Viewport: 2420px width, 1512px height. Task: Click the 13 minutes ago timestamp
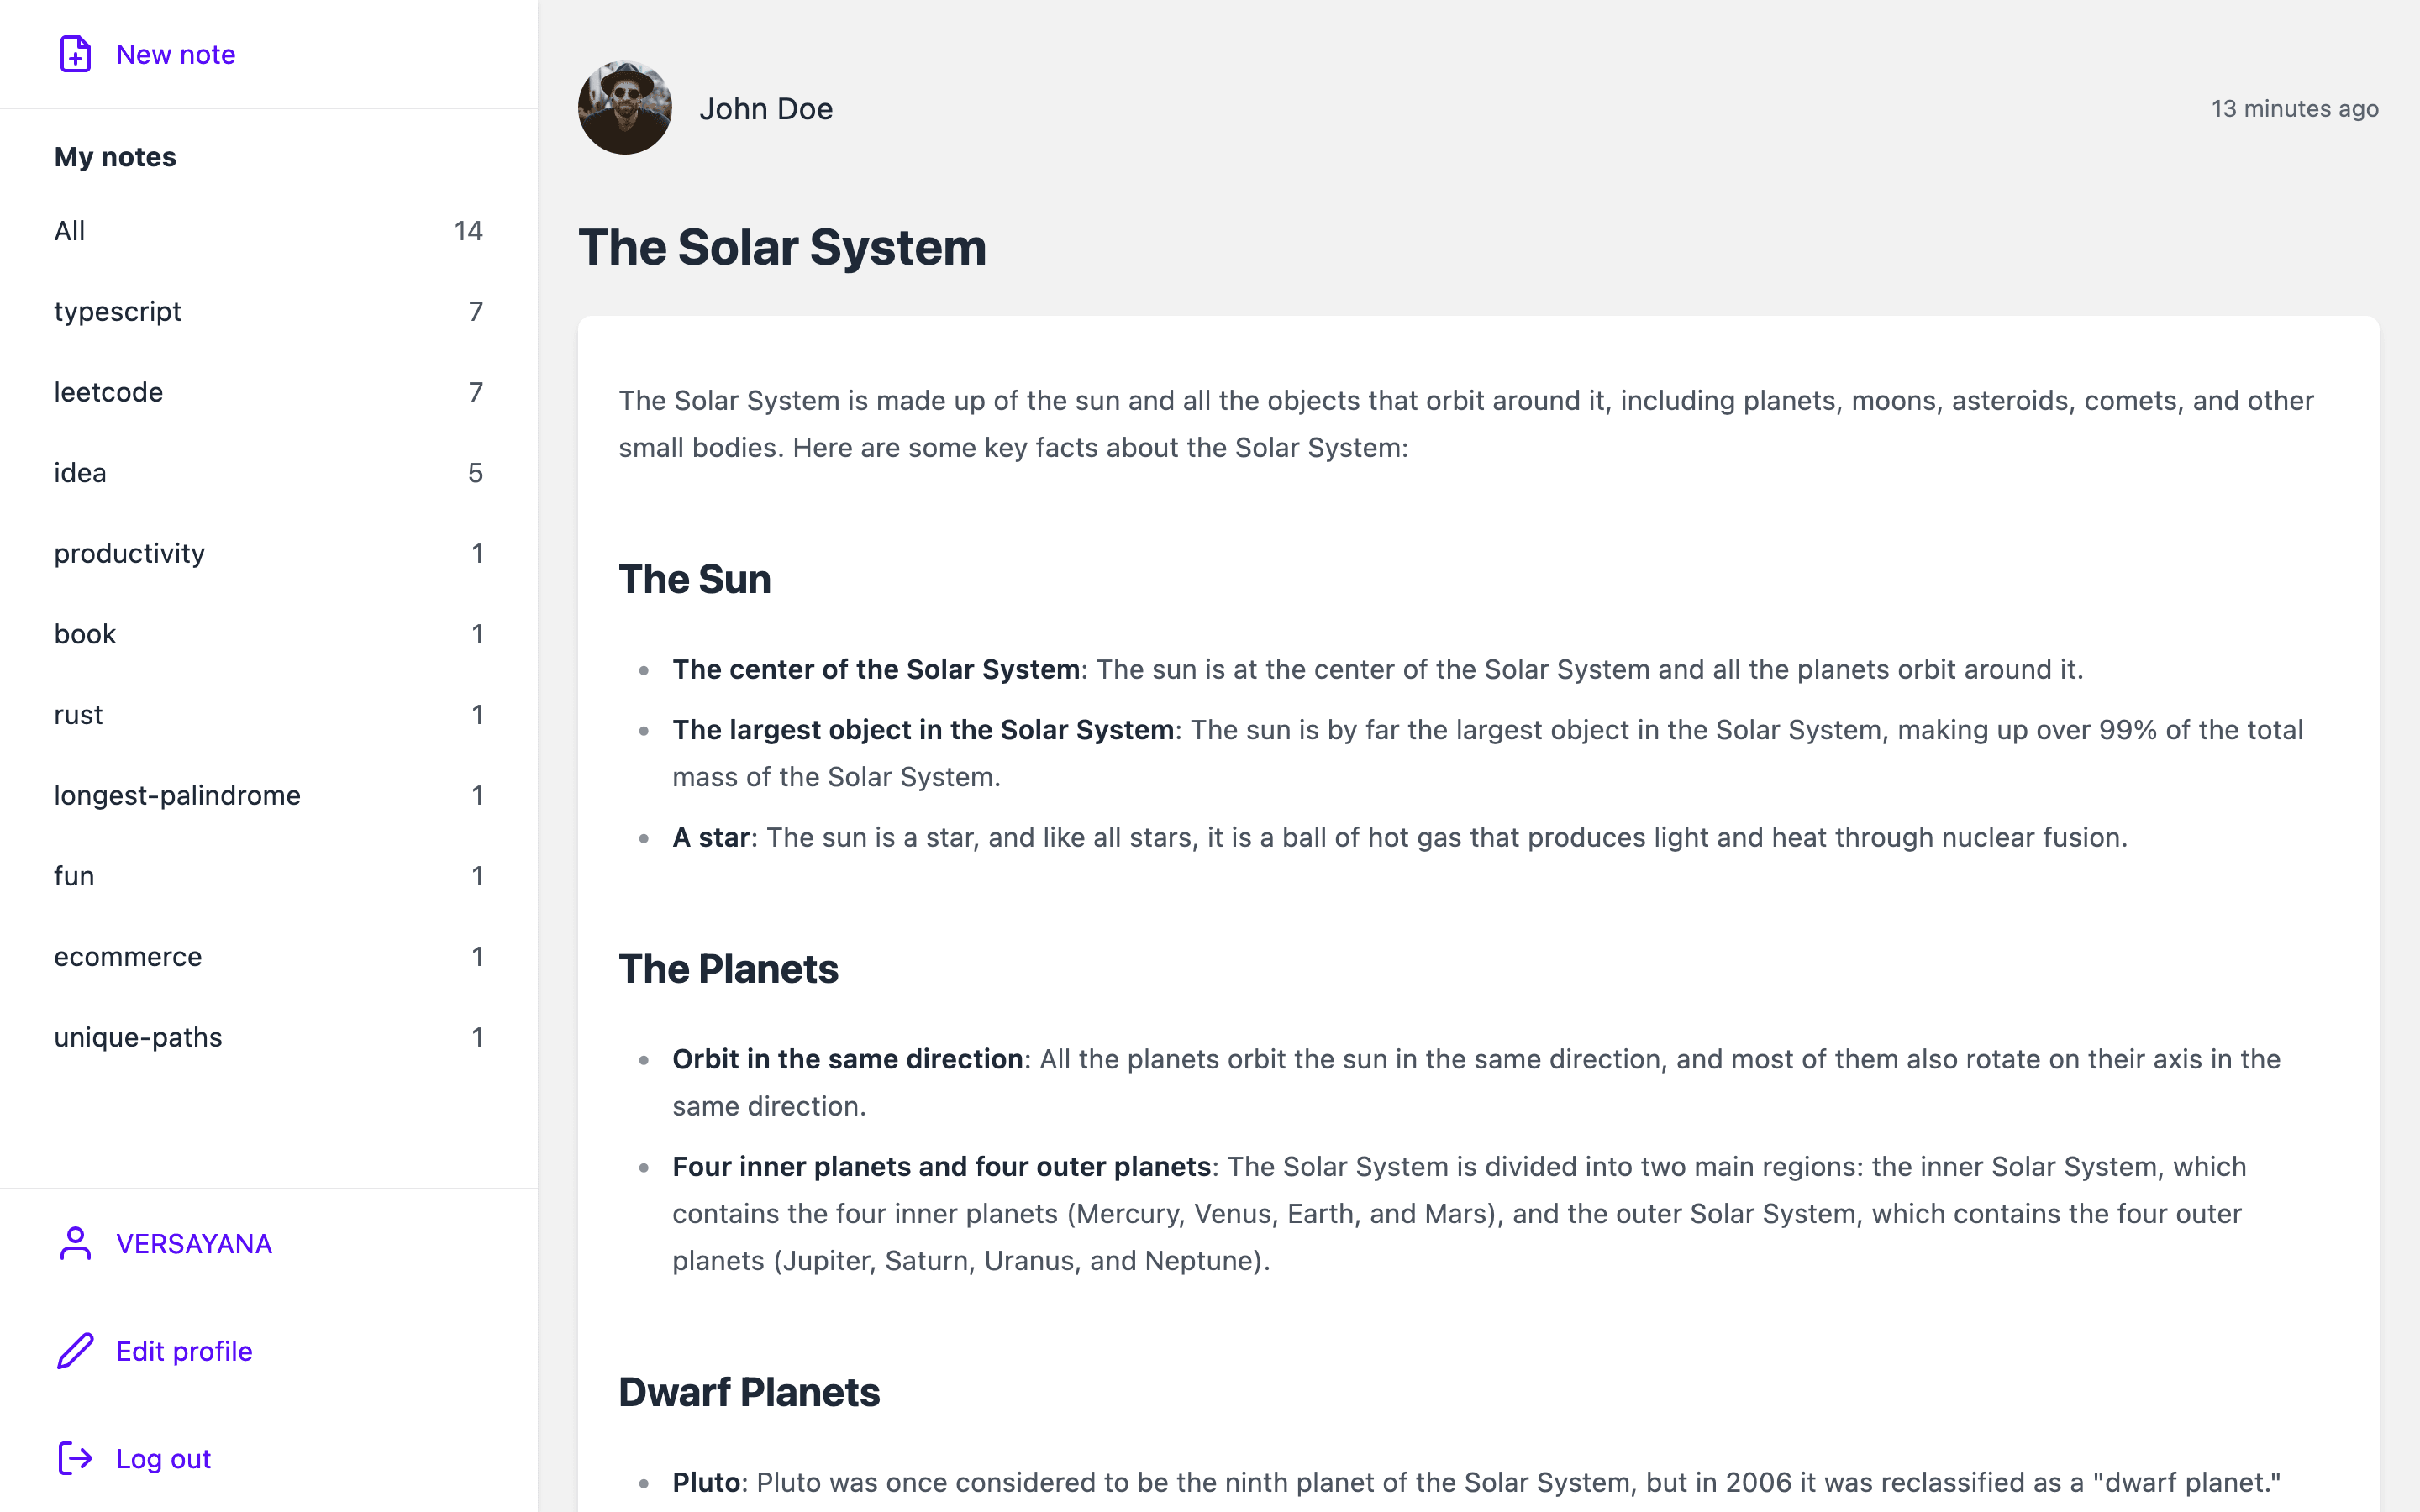2294,108
